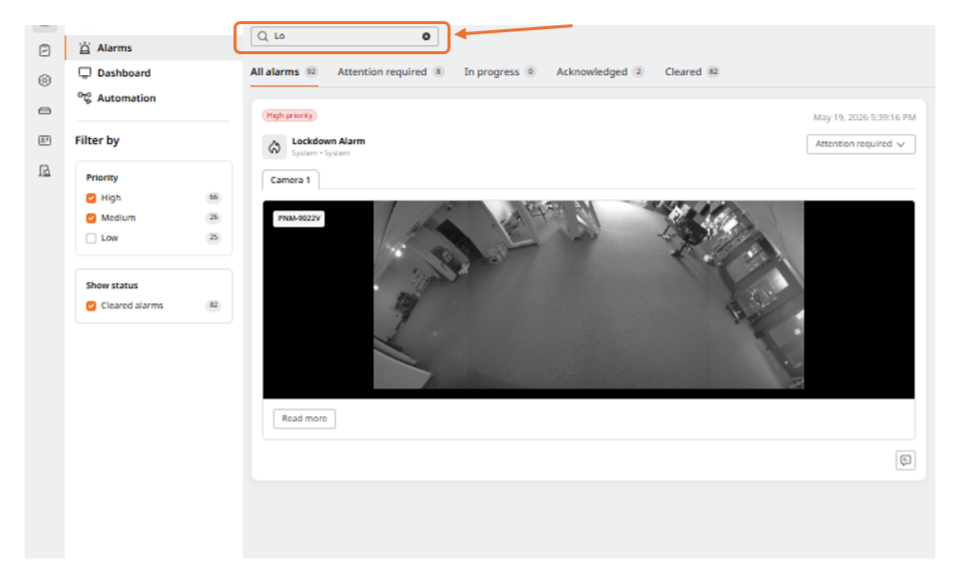Click the camera video snapshot
966x582 pixels.
588,299
